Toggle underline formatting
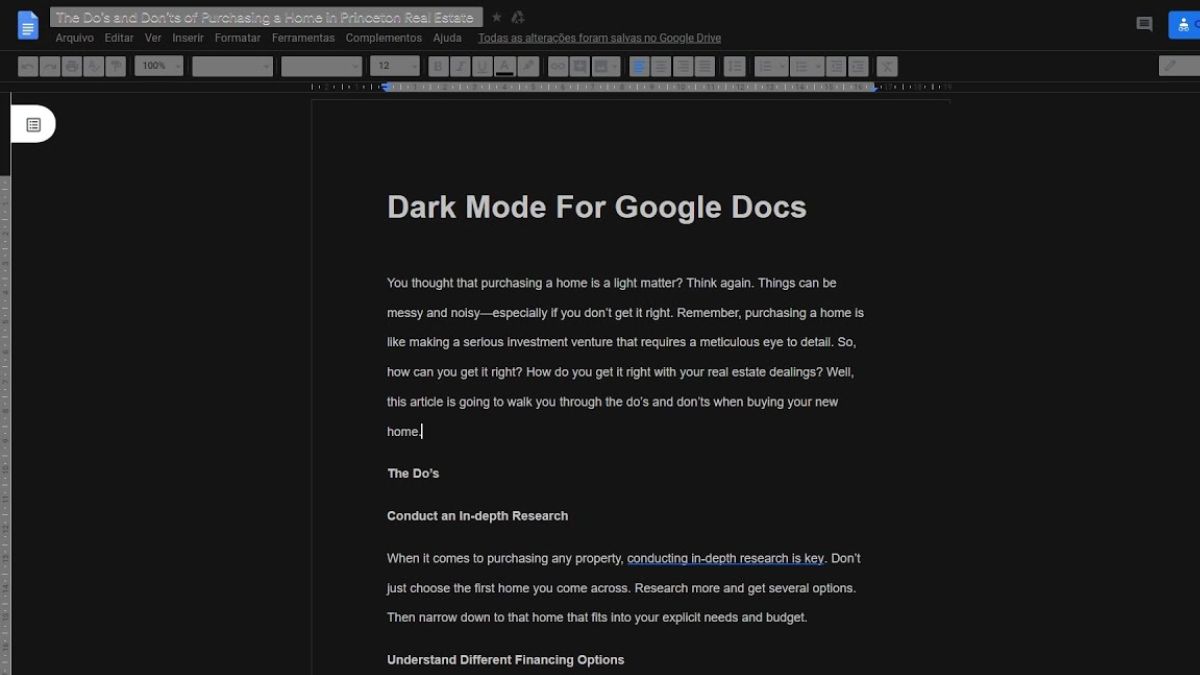 483,66
